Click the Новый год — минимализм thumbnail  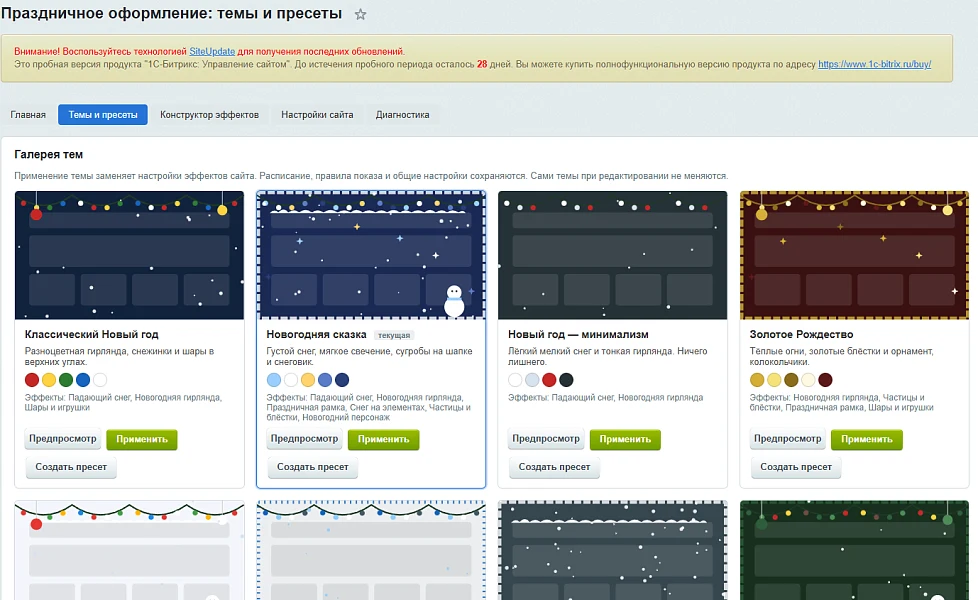pyautogui.click(x=612, y=255)
